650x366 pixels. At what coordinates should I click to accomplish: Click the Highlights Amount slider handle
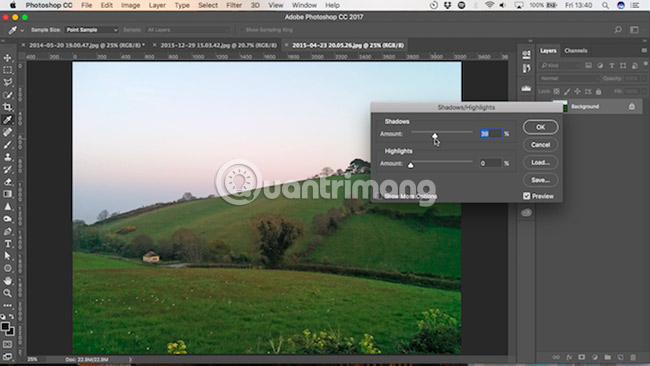[x=410, y=165]
